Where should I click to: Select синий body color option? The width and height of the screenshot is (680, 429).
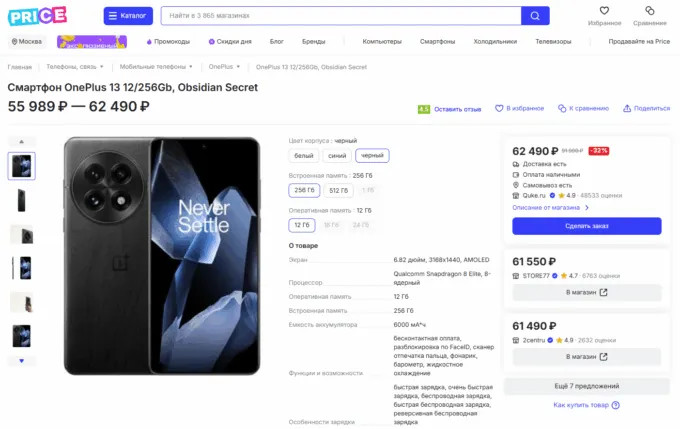pos(336,155)
